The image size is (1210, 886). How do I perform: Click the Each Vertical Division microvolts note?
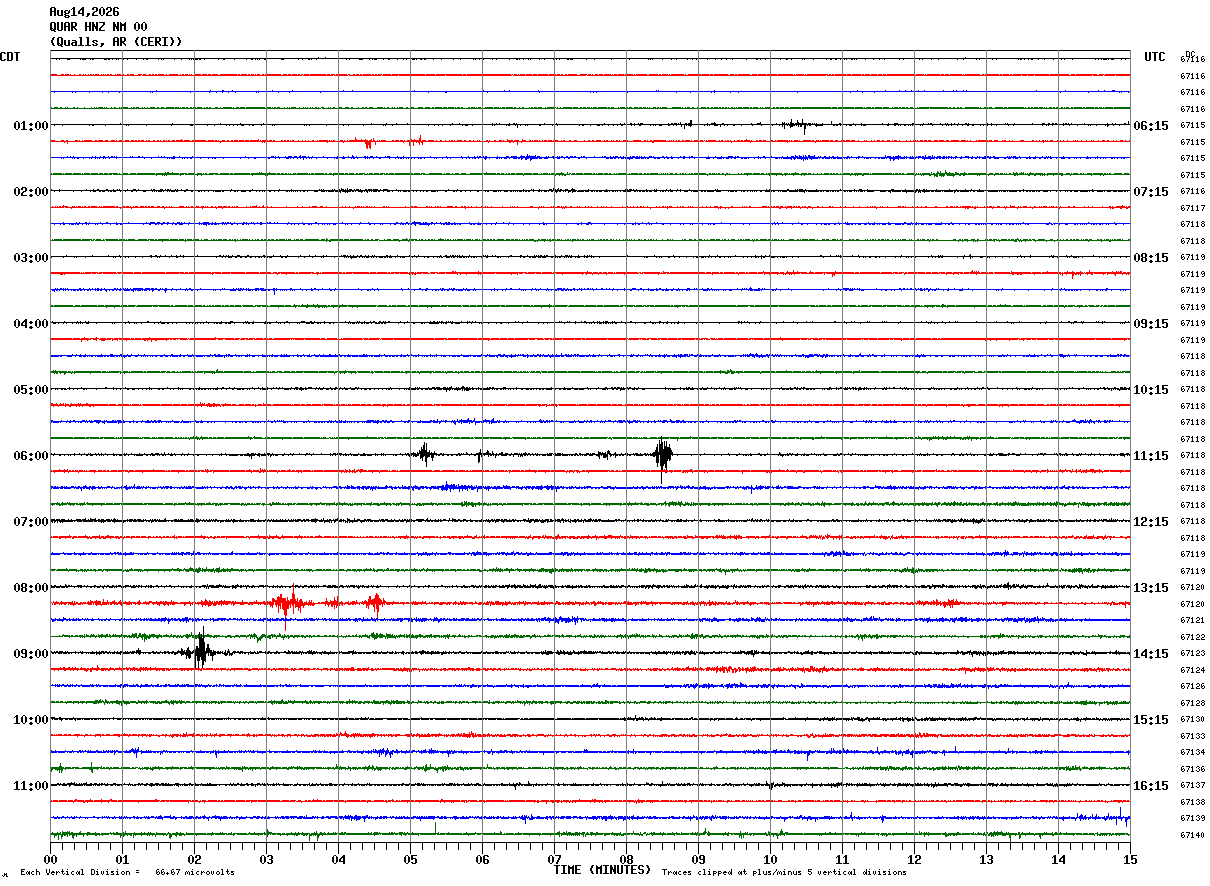click(x=127, y=873)
